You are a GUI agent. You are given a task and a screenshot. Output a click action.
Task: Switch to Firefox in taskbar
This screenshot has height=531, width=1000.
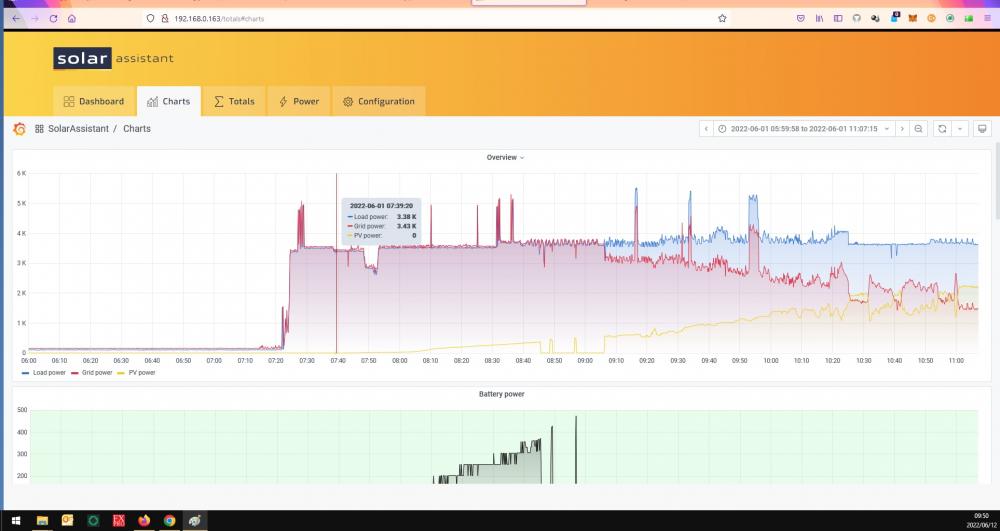(x=144, y=521)
